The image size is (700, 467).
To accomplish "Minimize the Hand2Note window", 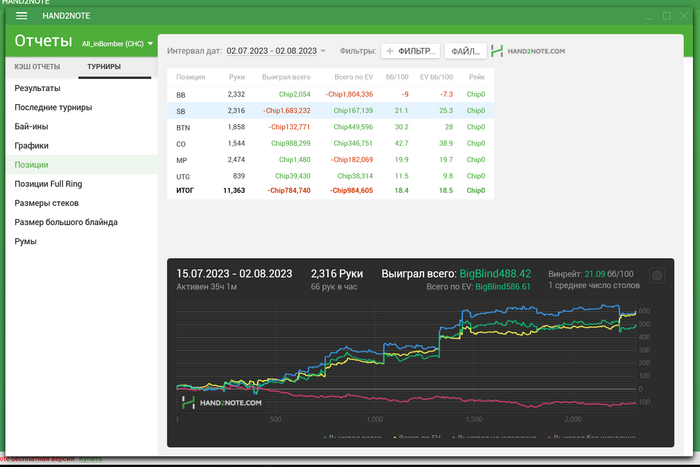I will pos(649,16).
